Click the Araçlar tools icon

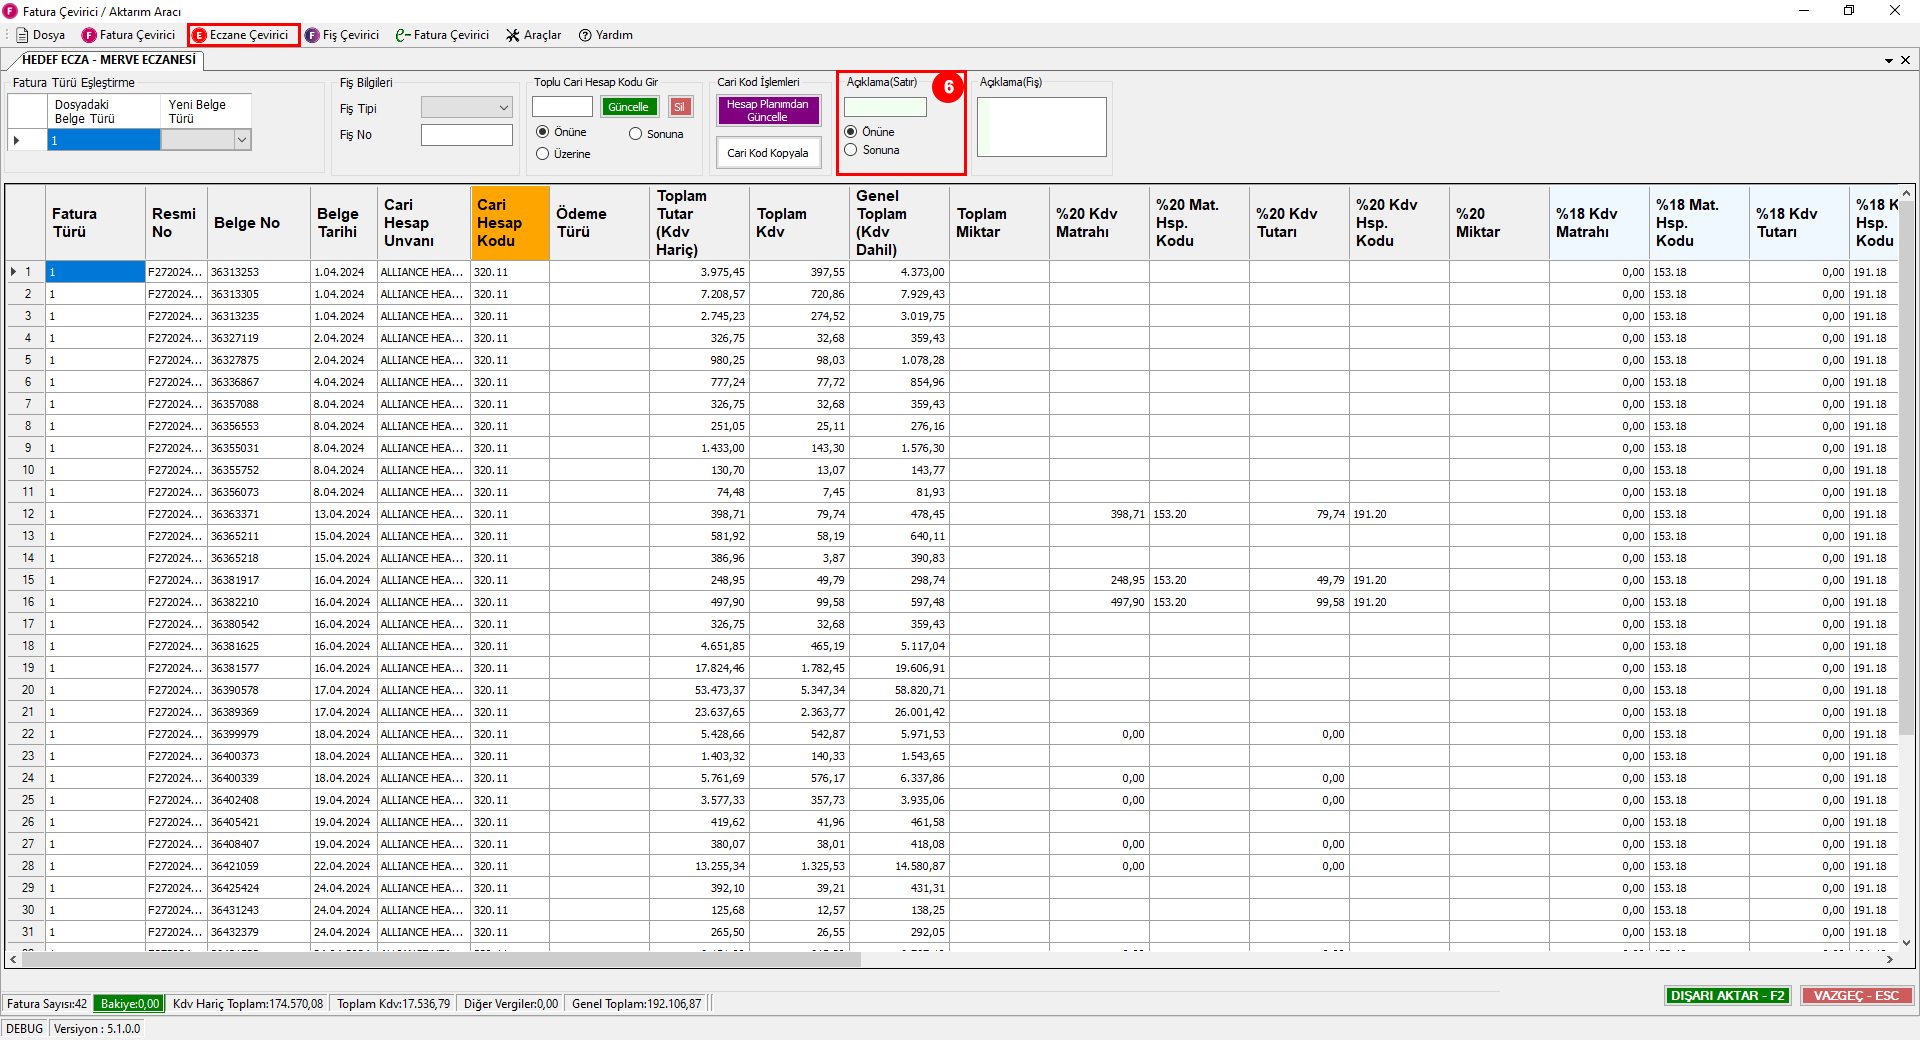513,35
